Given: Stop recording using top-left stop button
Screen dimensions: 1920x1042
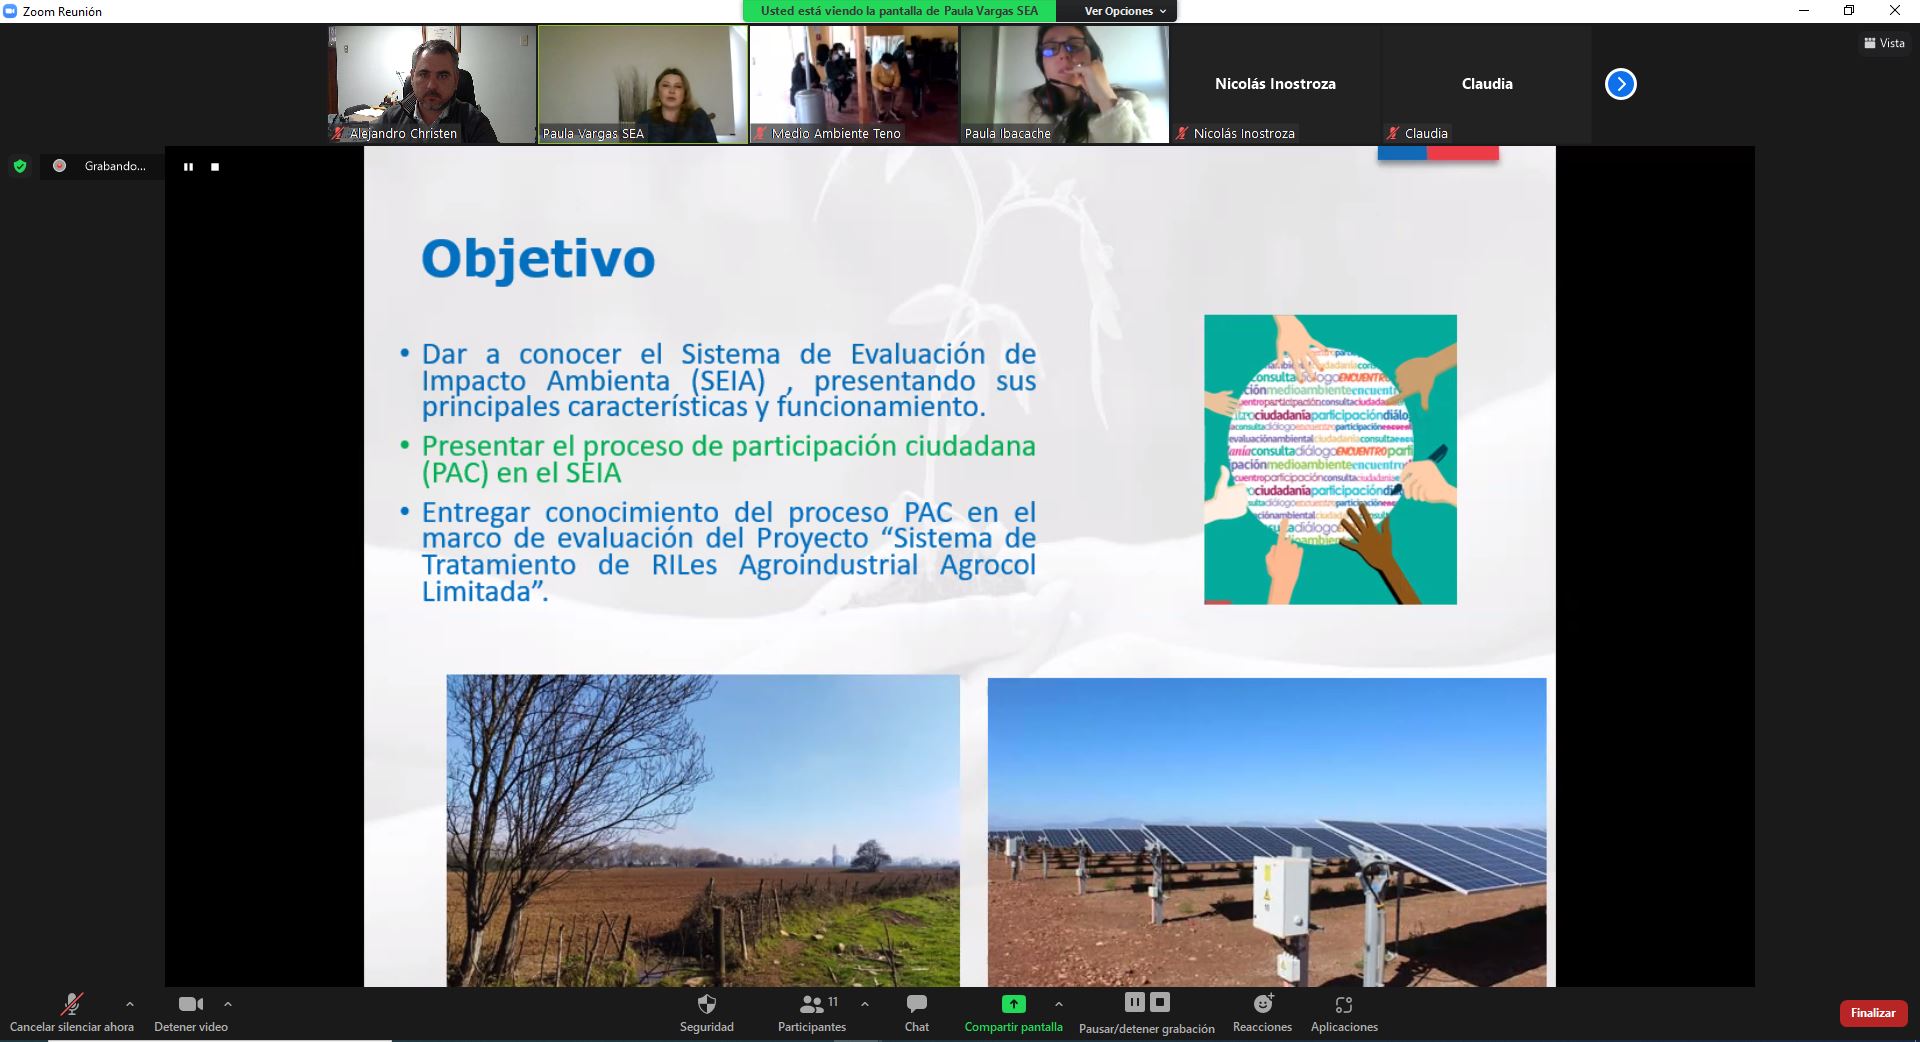Looking at the screenshot, I should [215, 167].
